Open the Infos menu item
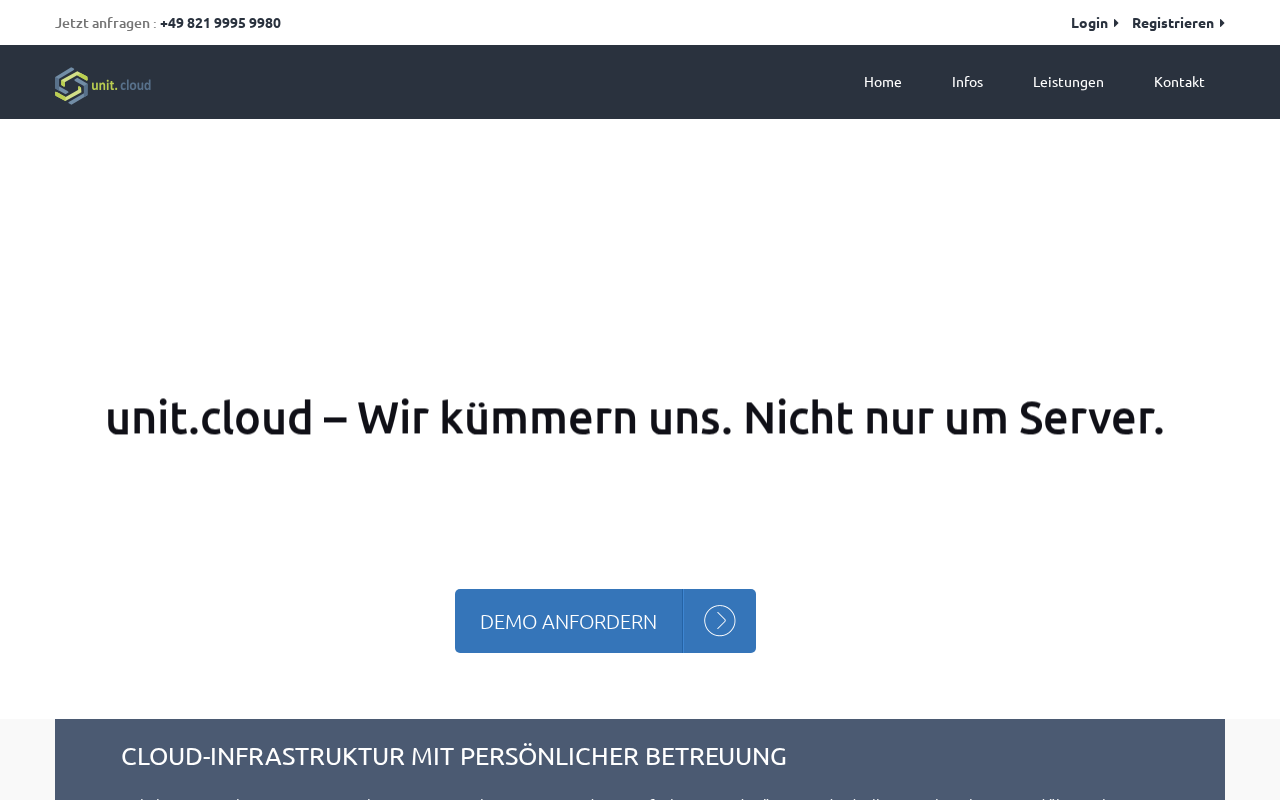The height and width of the screenshot is (800, 1280). [967, 82]
